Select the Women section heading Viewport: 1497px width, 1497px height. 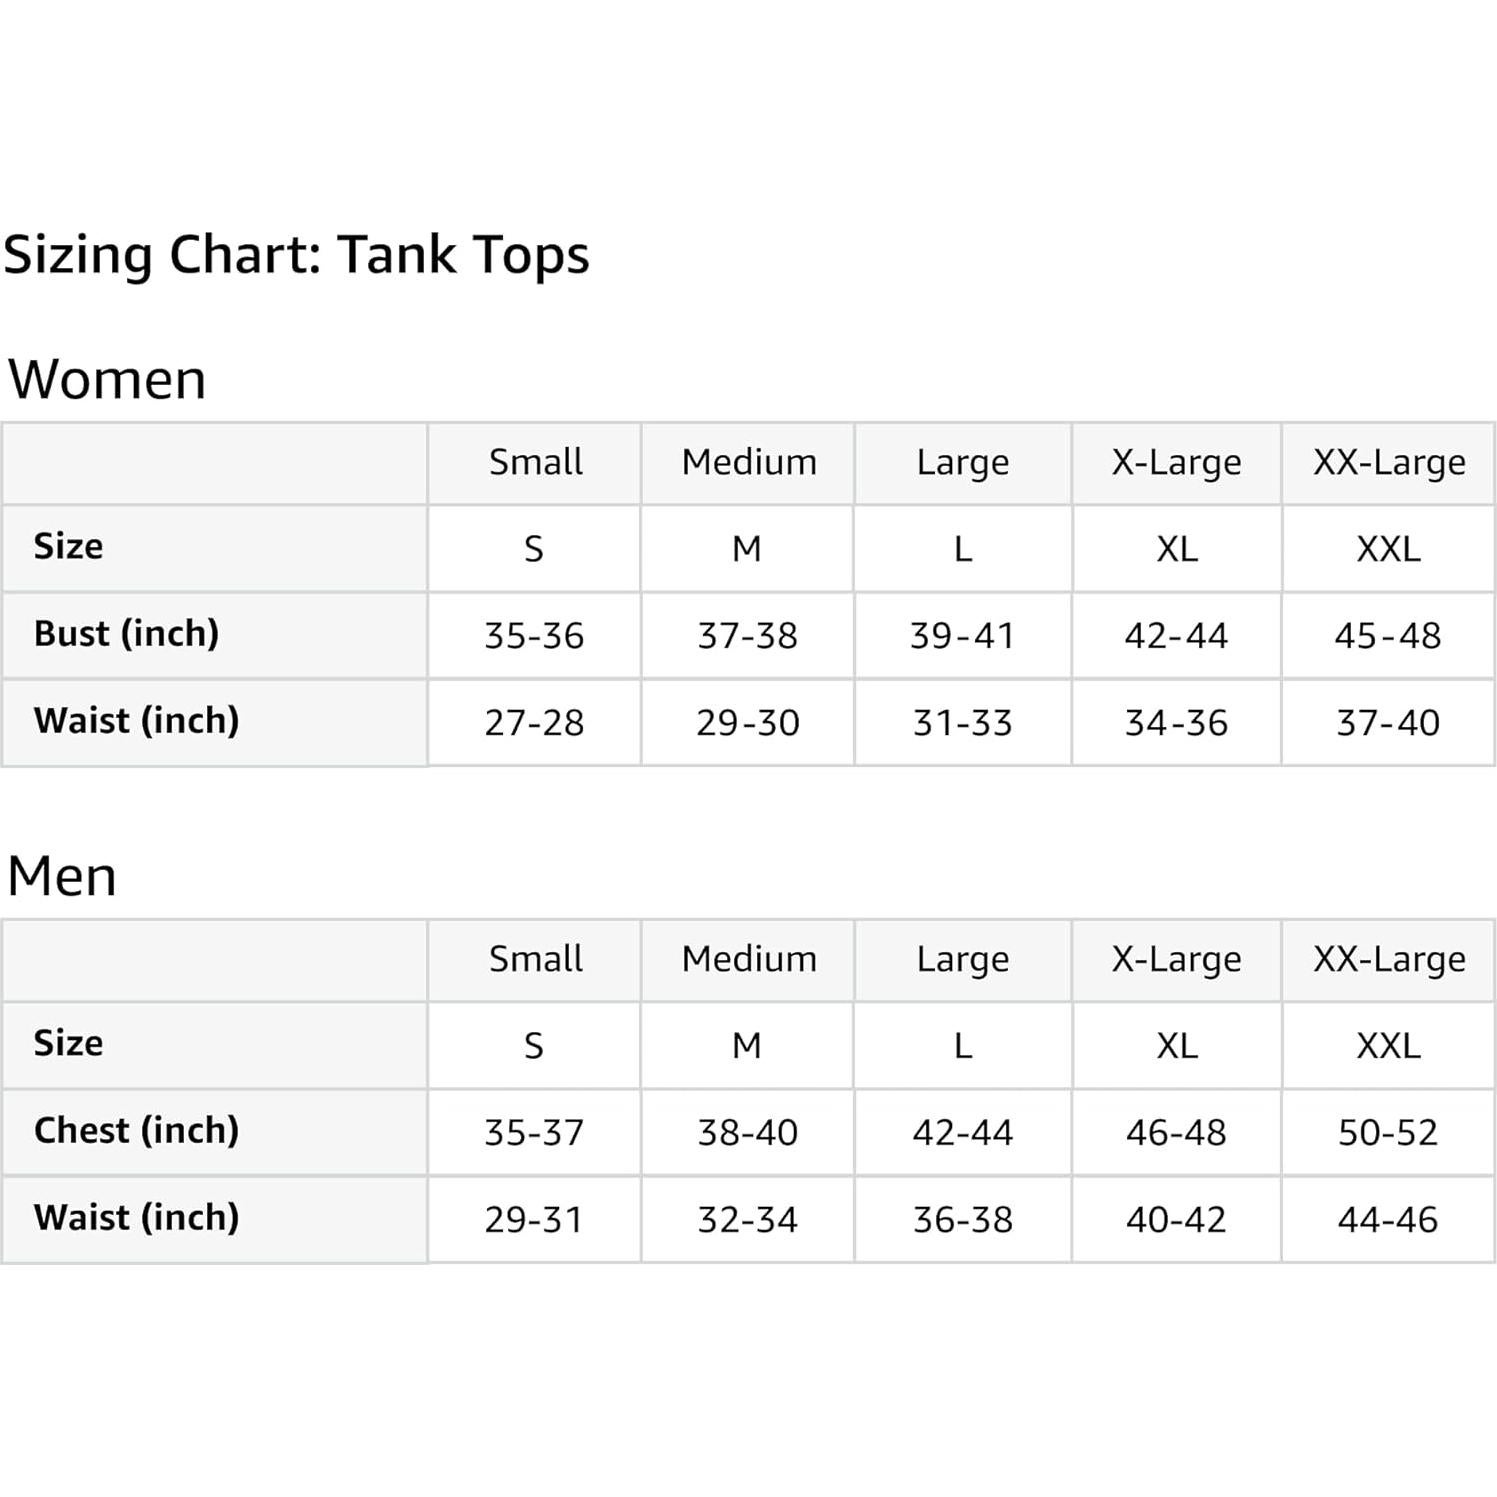pos(107,380)
